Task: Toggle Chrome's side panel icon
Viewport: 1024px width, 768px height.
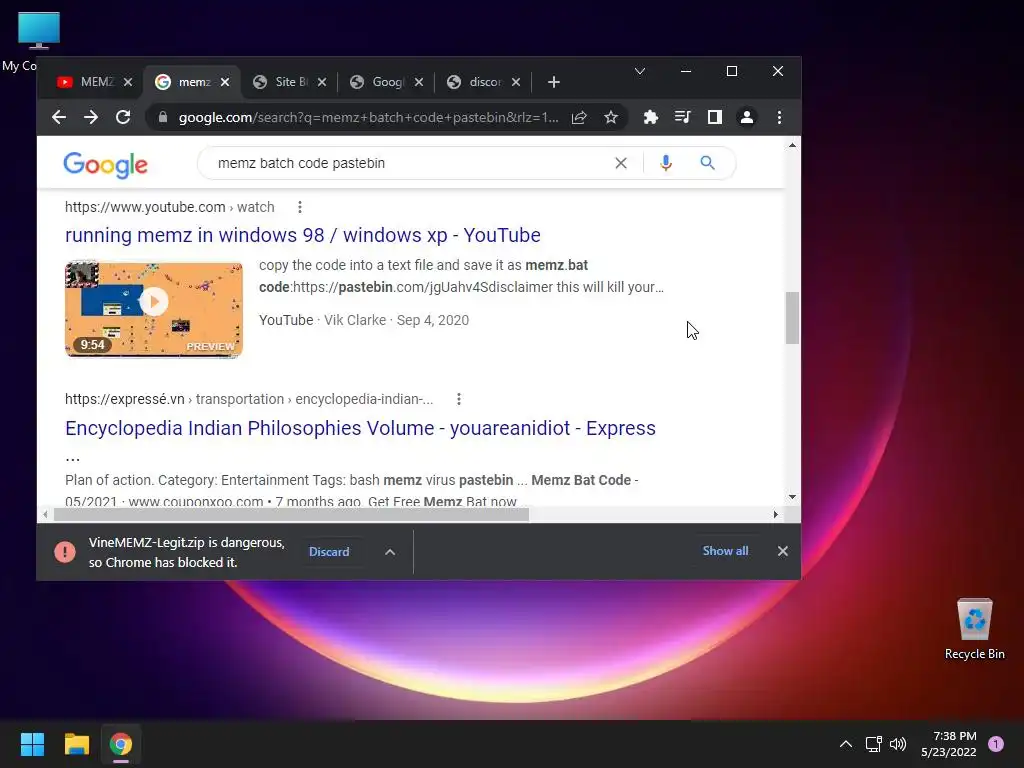Action: (714, 118)
